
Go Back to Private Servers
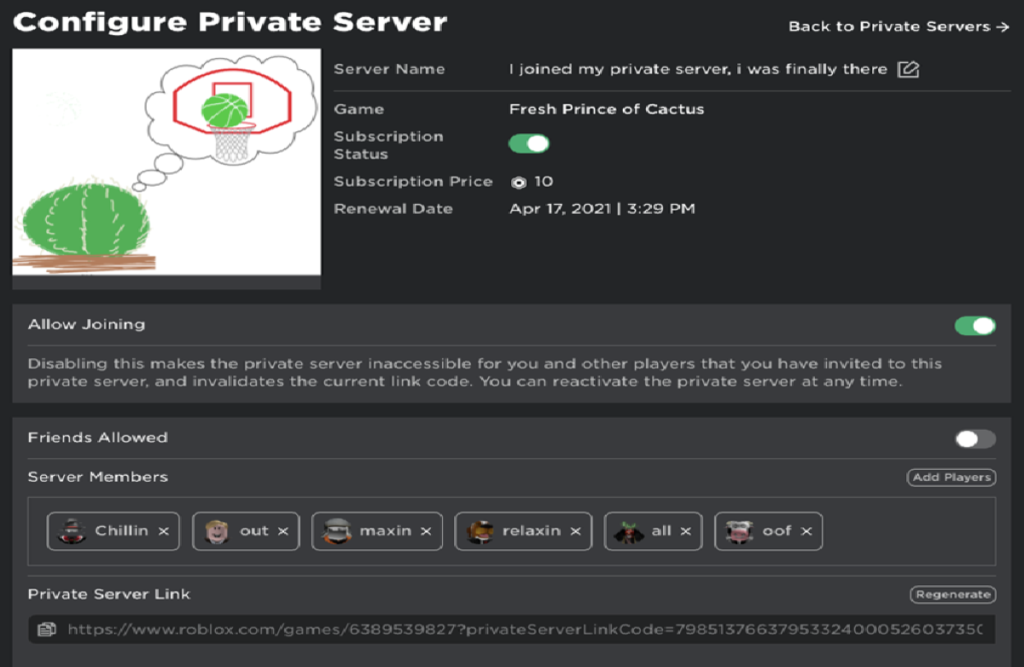coord(899,27)
